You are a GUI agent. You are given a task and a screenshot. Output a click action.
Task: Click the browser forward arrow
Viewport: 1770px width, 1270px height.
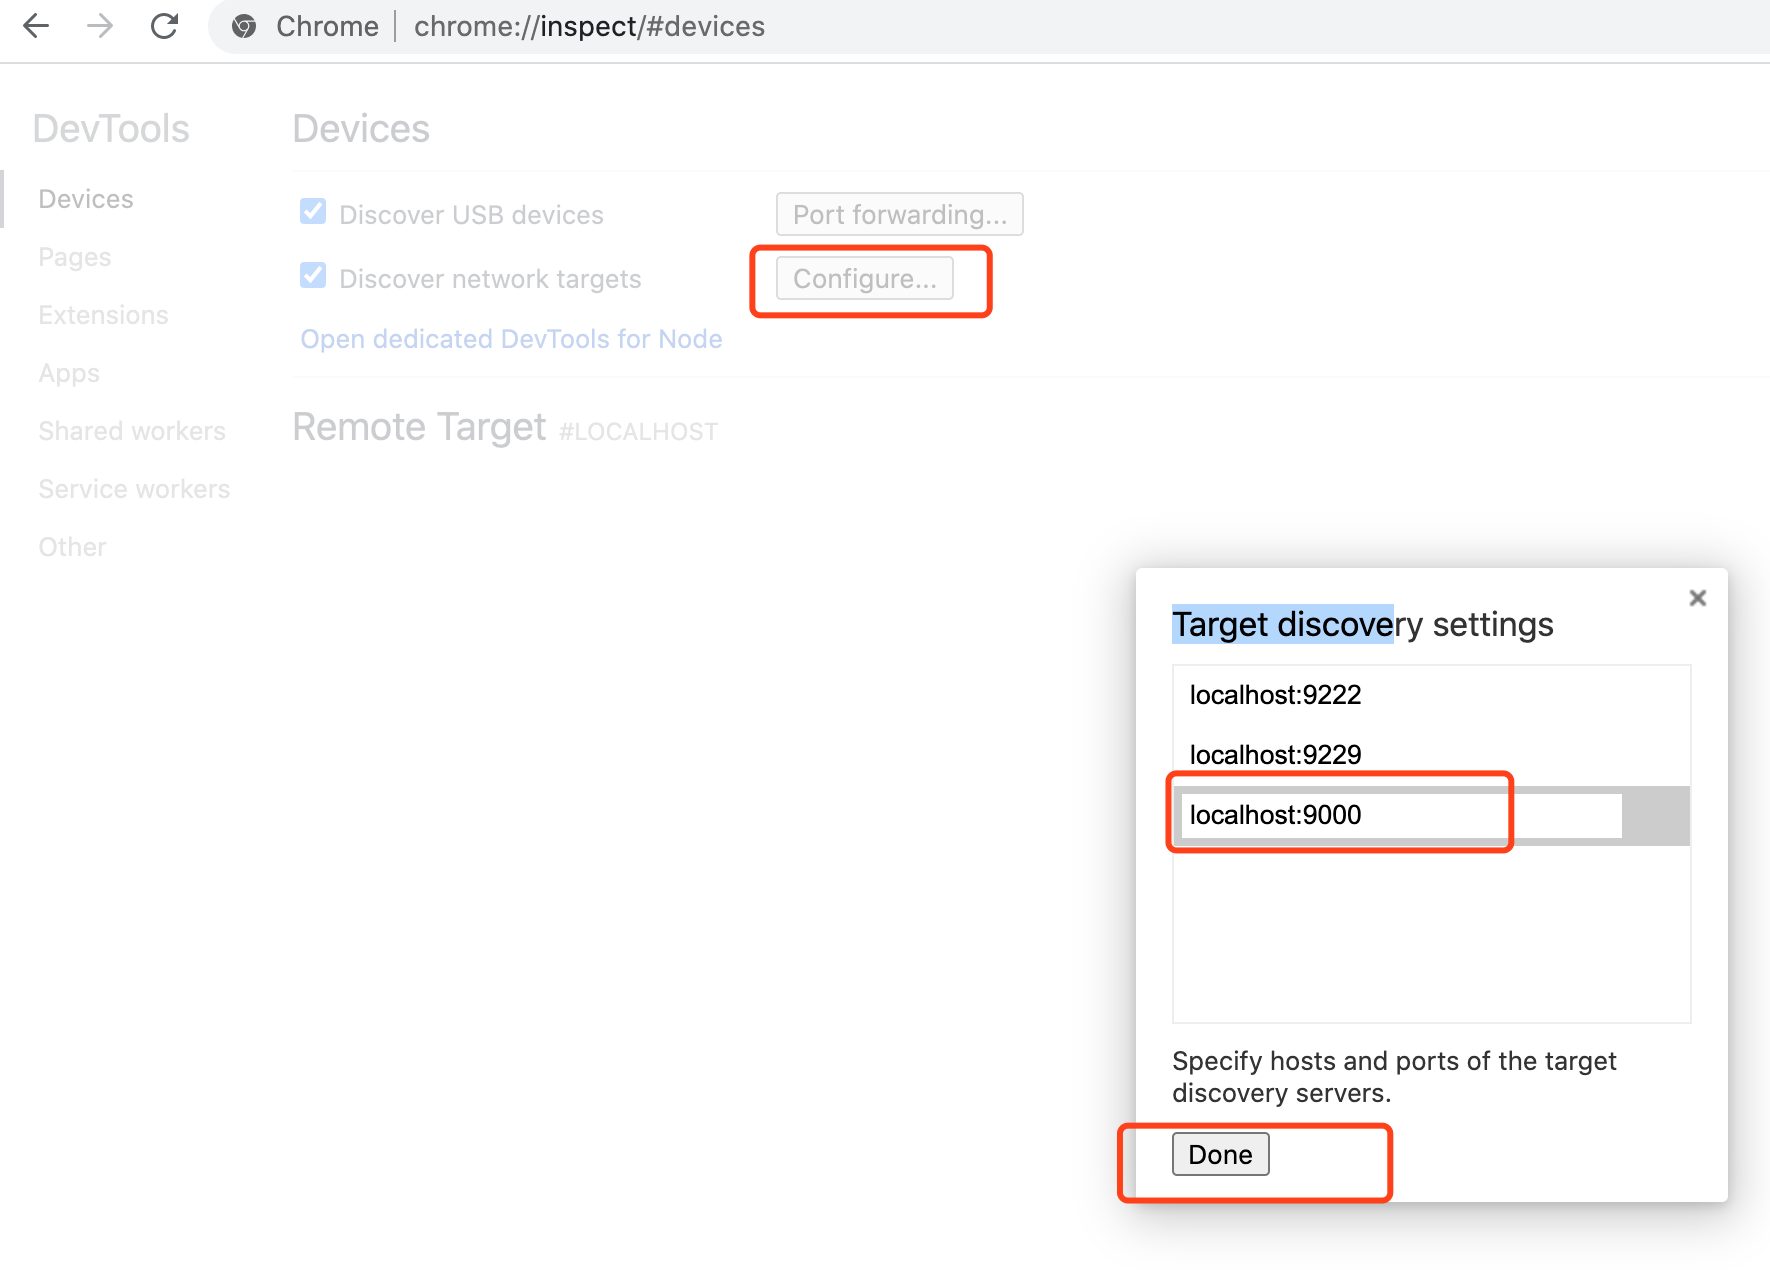tap(100, 26)
